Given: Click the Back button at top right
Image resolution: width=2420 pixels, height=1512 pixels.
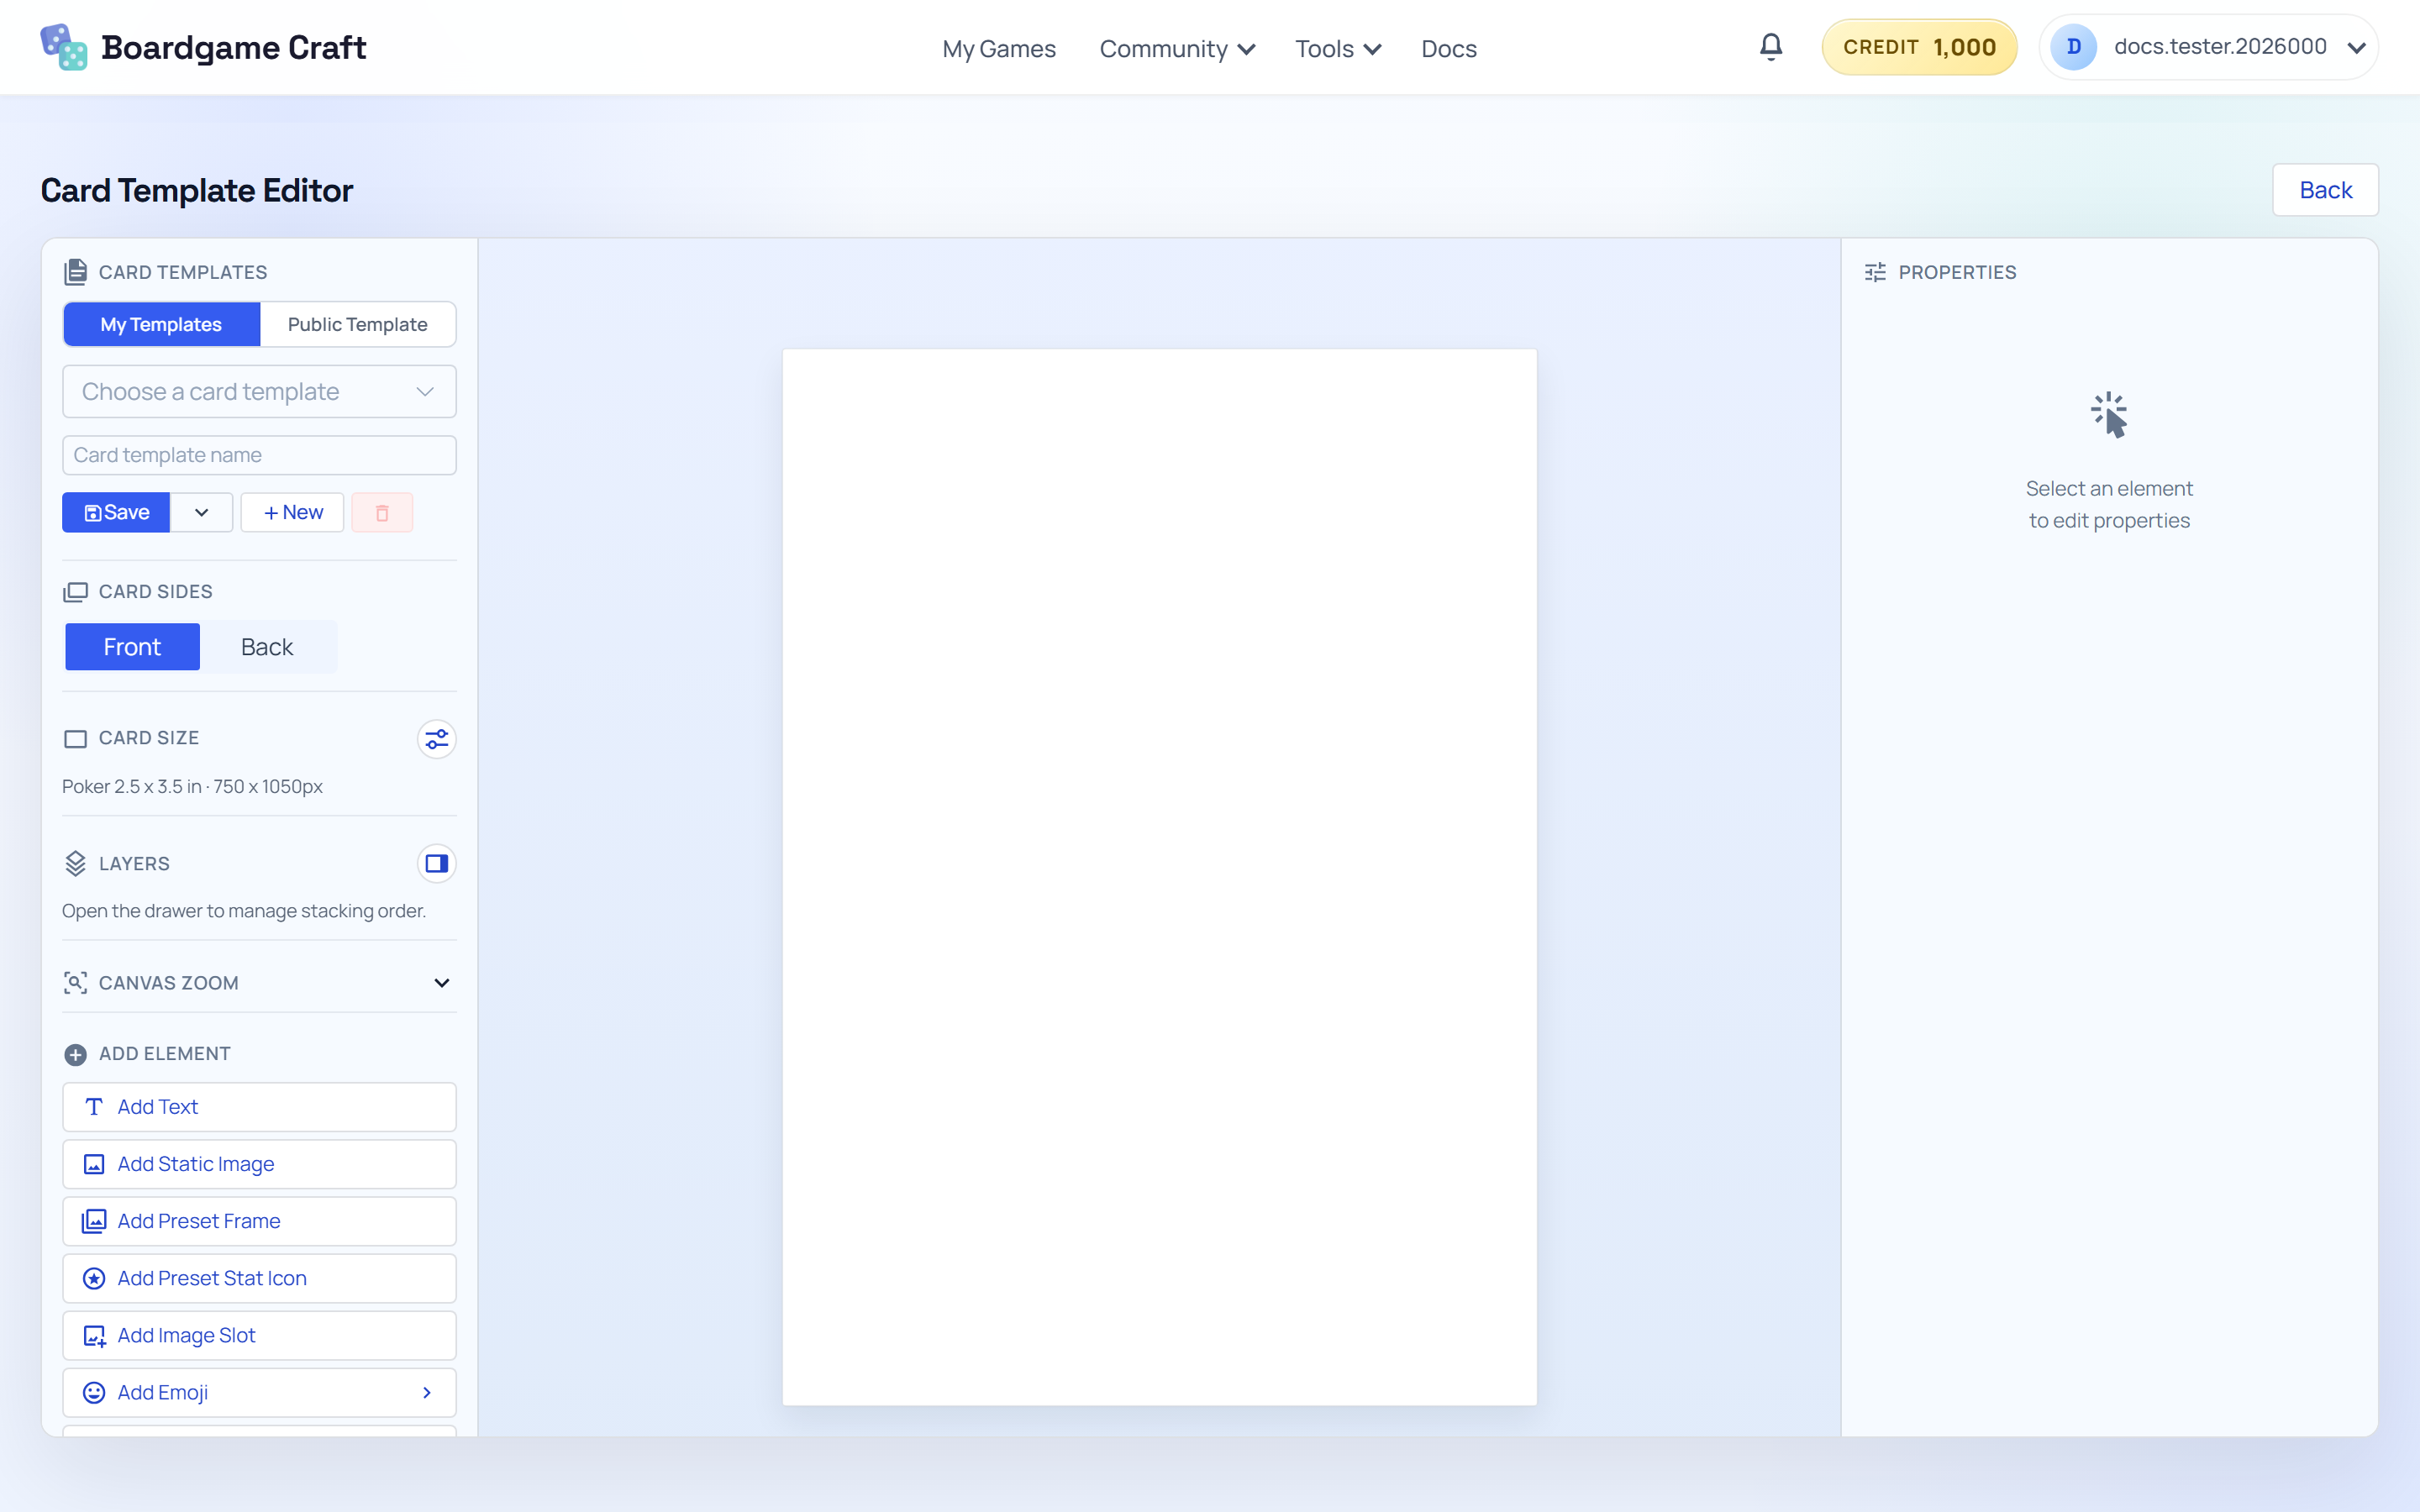Looking at the screenshot, I should tap(2325, 190).
